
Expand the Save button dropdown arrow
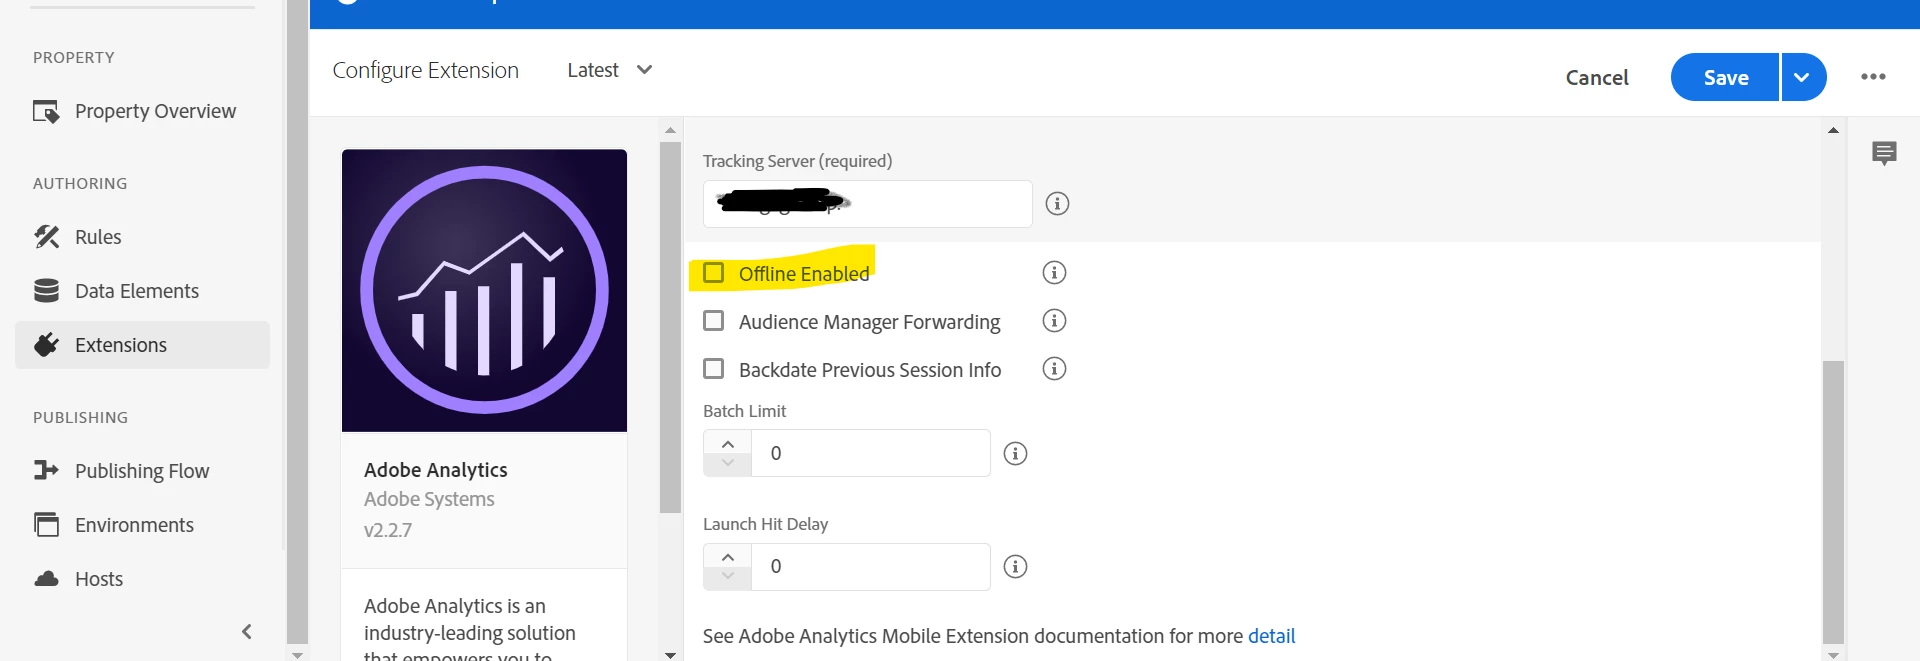point(1802,77)
